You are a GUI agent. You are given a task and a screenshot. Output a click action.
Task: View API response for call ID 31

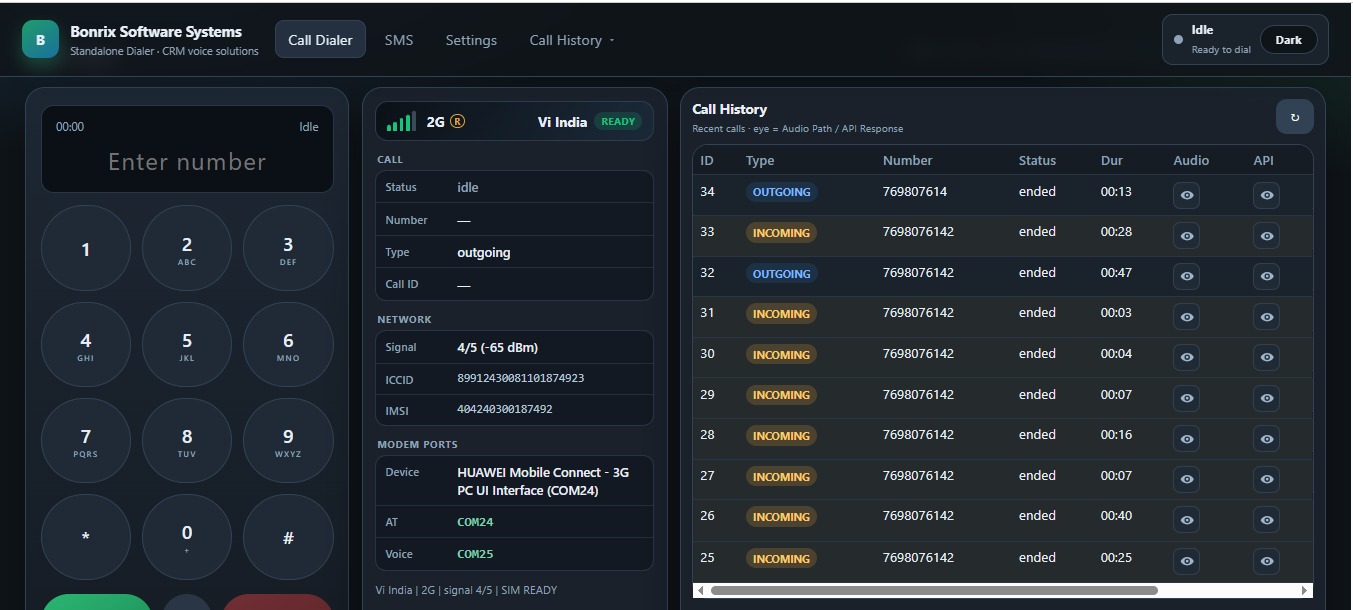coord(1266,317)
